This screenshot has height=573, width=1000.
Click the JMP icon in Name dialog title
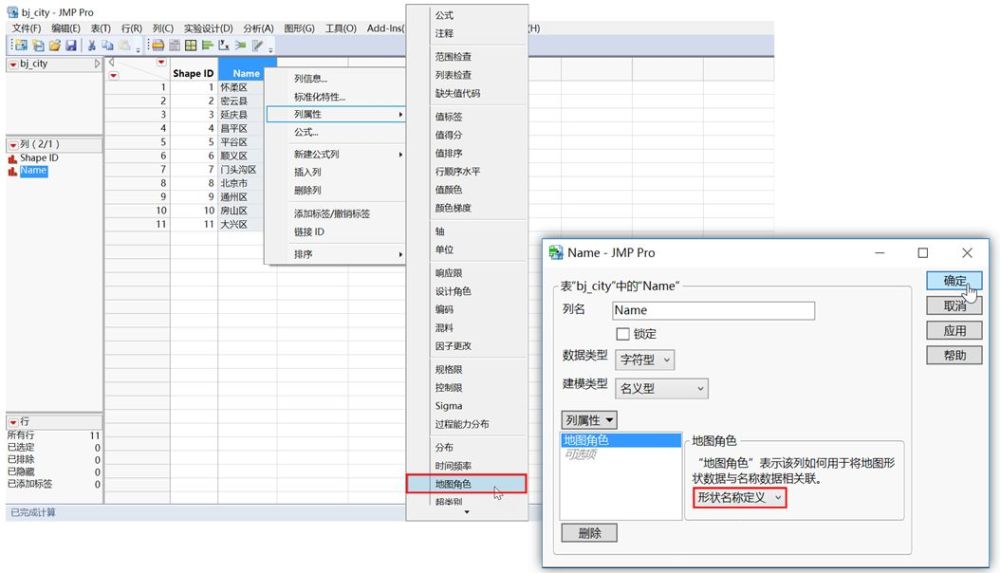click(x=555, y=253)
